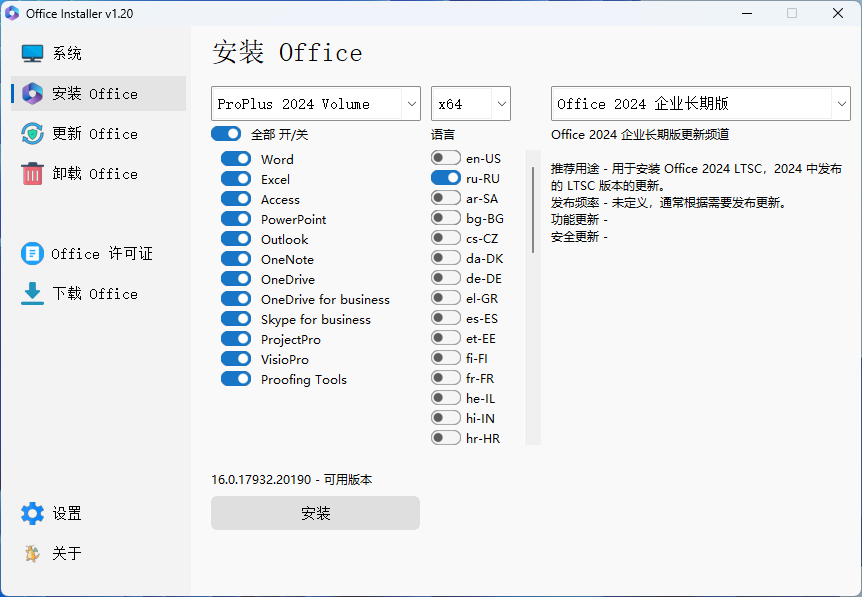The width and height of the screenshot is (862, 597).
Task: Expand the Office 2024 企业长期版 channel dropdown
Action: (700, 103)
